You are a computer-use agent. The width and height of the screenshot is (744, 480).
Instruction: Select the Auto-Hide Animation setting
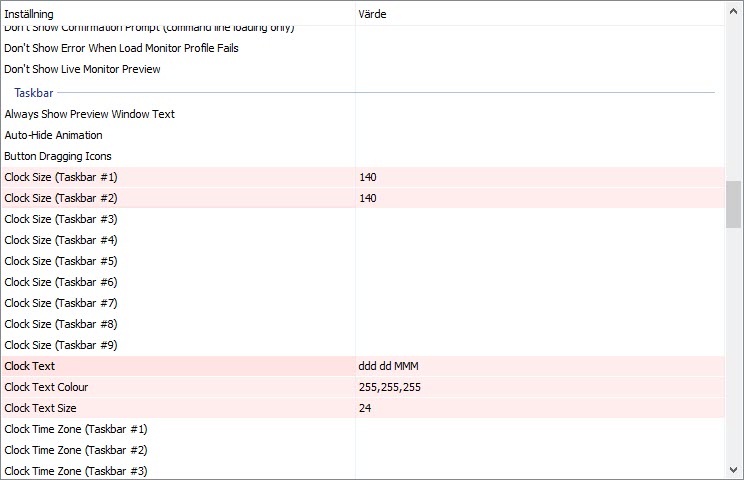tap(53, 135)
